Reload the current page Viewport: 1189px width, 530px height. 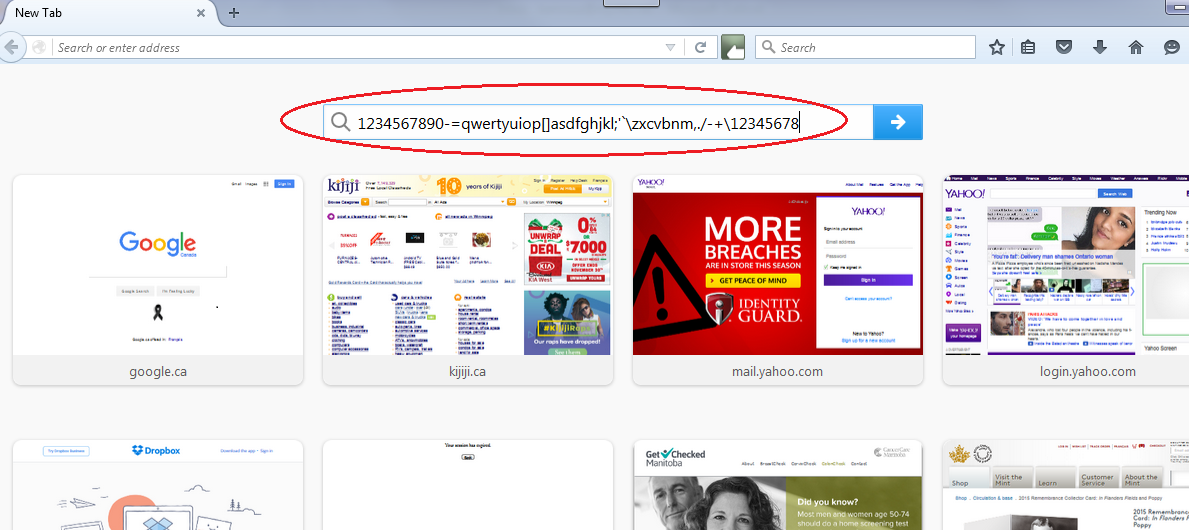click(x=701, y=47)
